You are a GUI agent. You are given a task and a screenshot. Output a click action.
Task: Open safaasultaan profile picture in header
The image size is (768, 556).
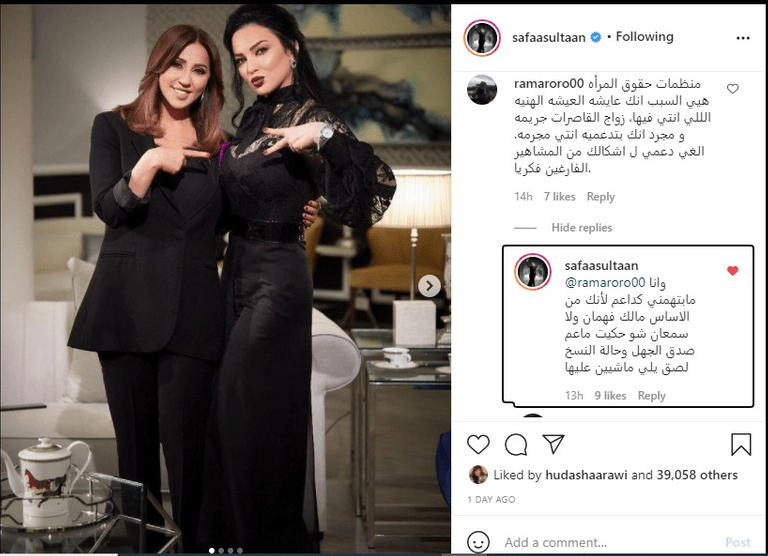click(x=482, y=38)
